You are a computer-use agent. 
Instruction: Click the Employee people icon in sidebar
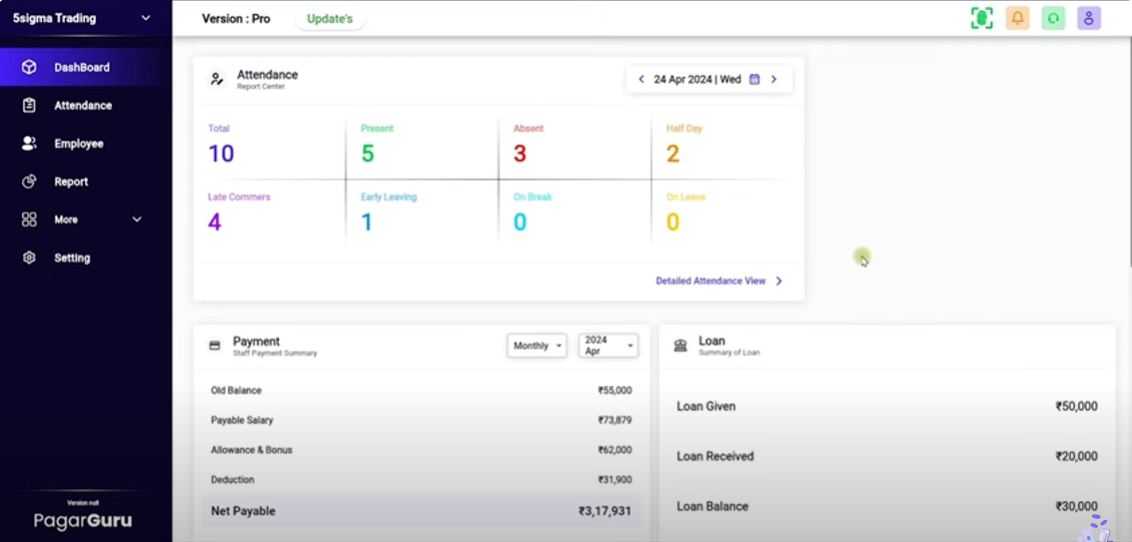click(29, 144)
